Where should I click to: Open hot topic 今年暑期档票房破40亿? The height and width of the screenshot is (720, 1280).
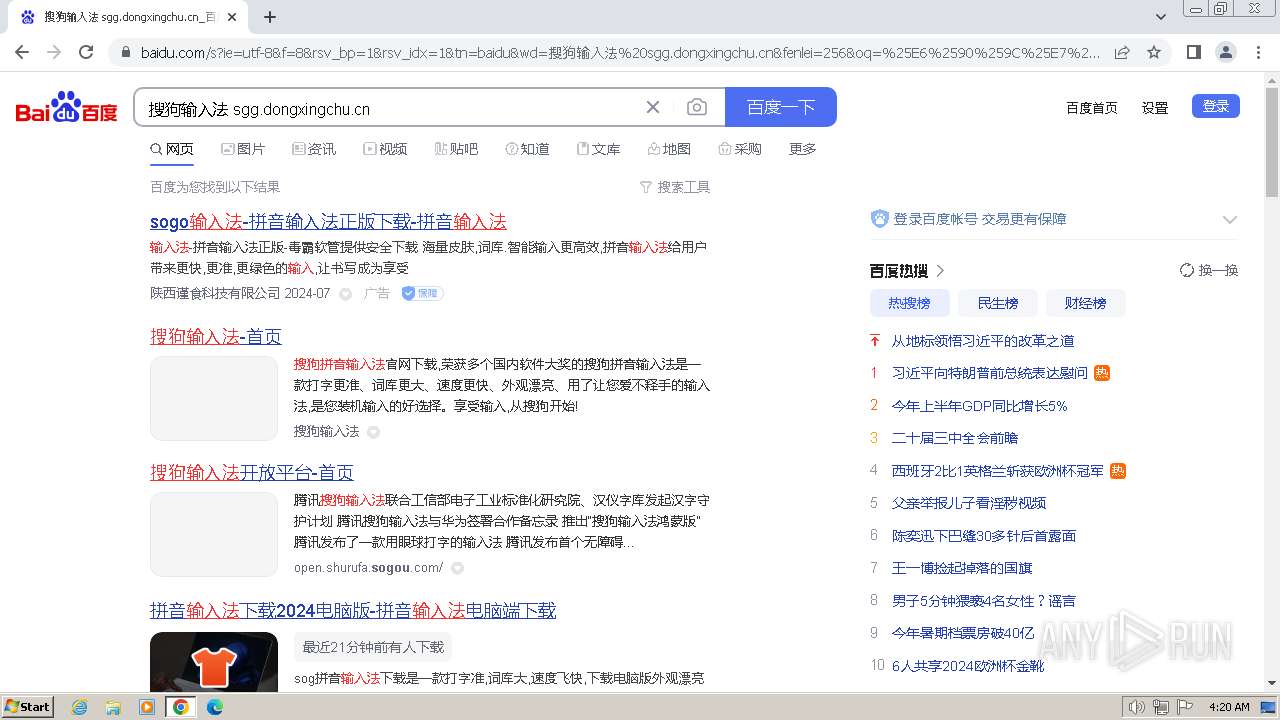(963, 633)
